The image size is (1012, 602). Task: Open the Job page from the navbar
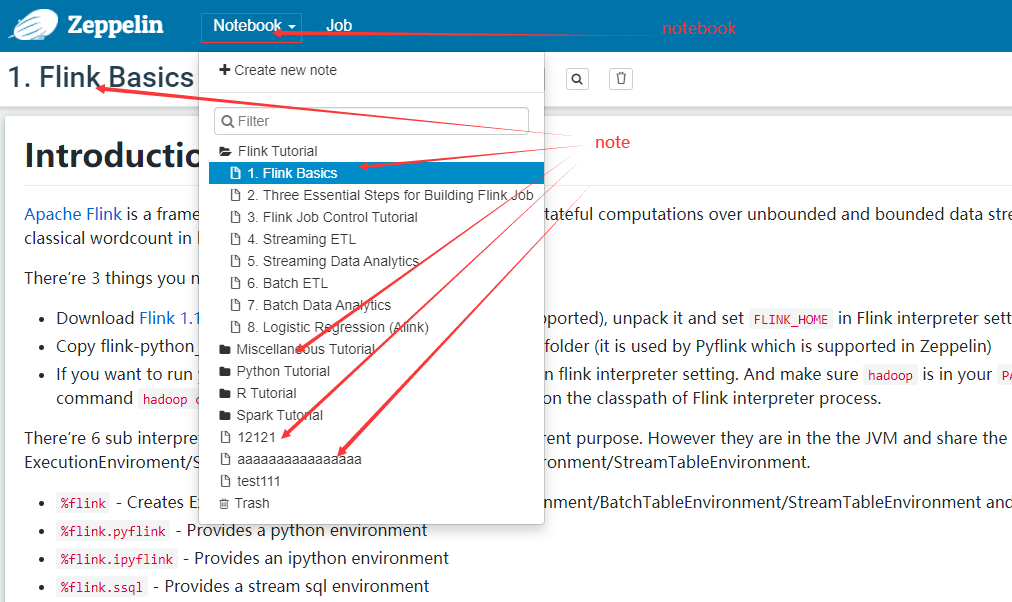point(339,26)
